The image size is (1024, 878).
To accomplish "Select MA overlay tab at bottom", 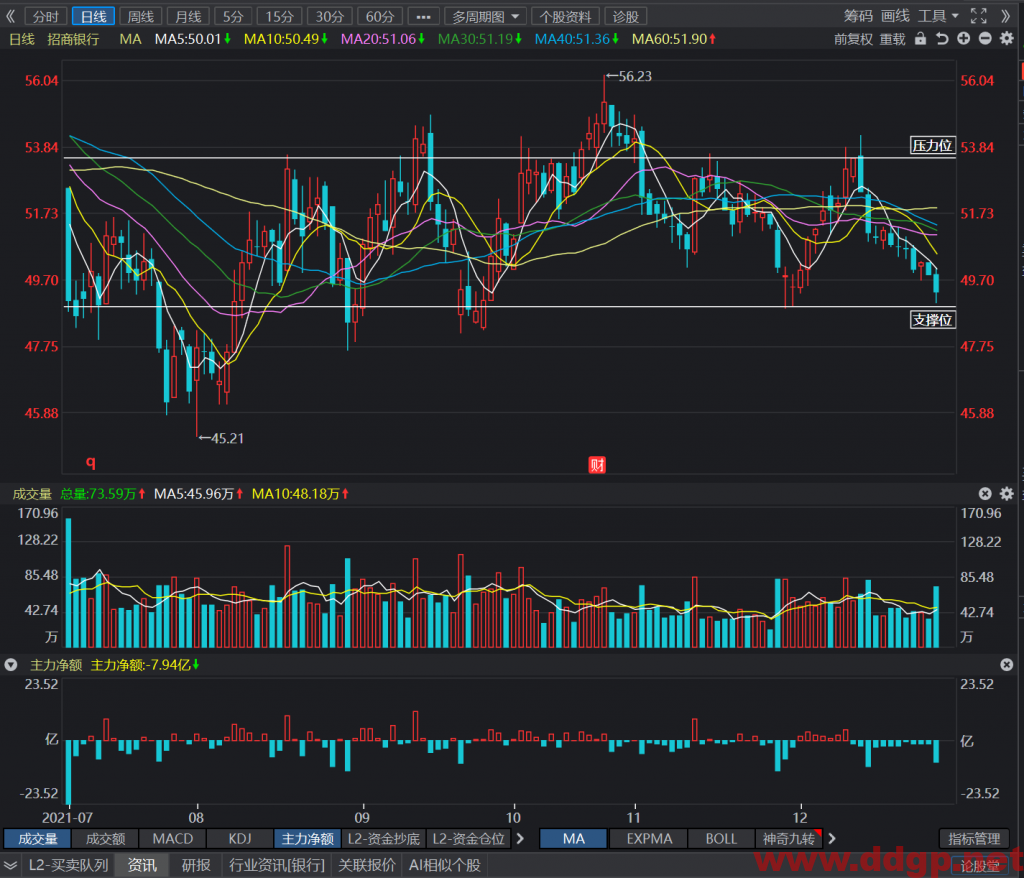I will [x=573, y=838].
